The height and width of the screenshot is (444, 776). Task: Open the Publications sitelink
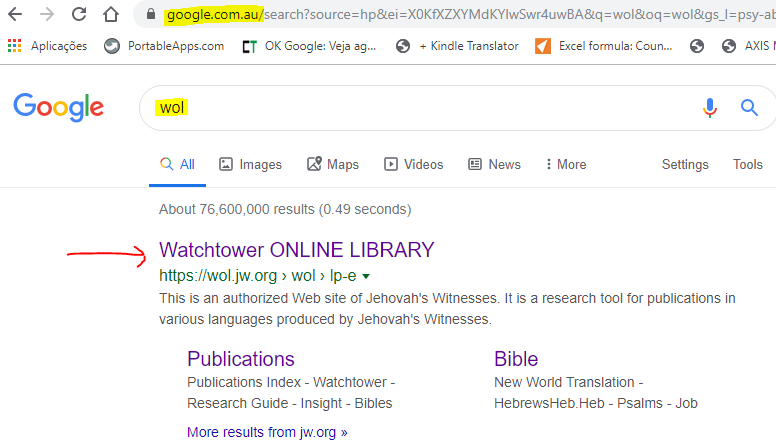[241, 359]
